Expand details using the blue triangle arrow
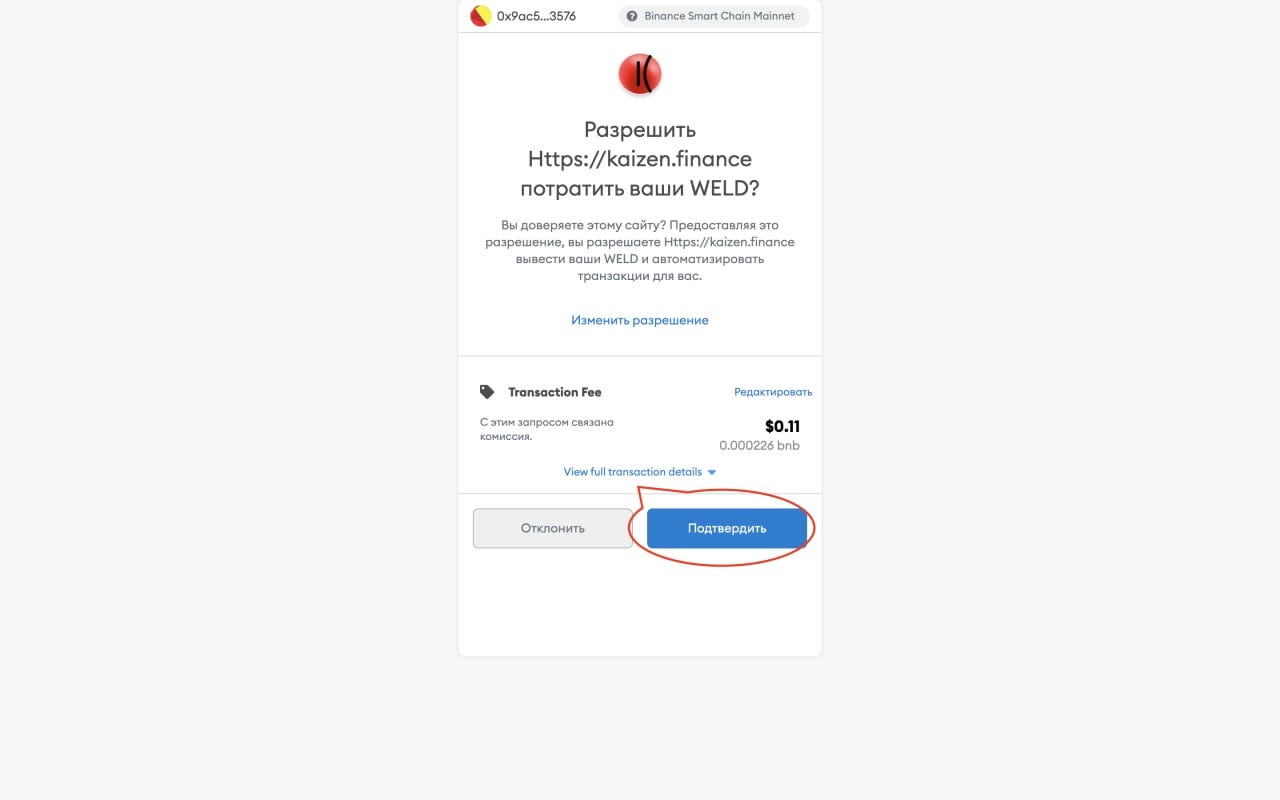 click(712, 472)
